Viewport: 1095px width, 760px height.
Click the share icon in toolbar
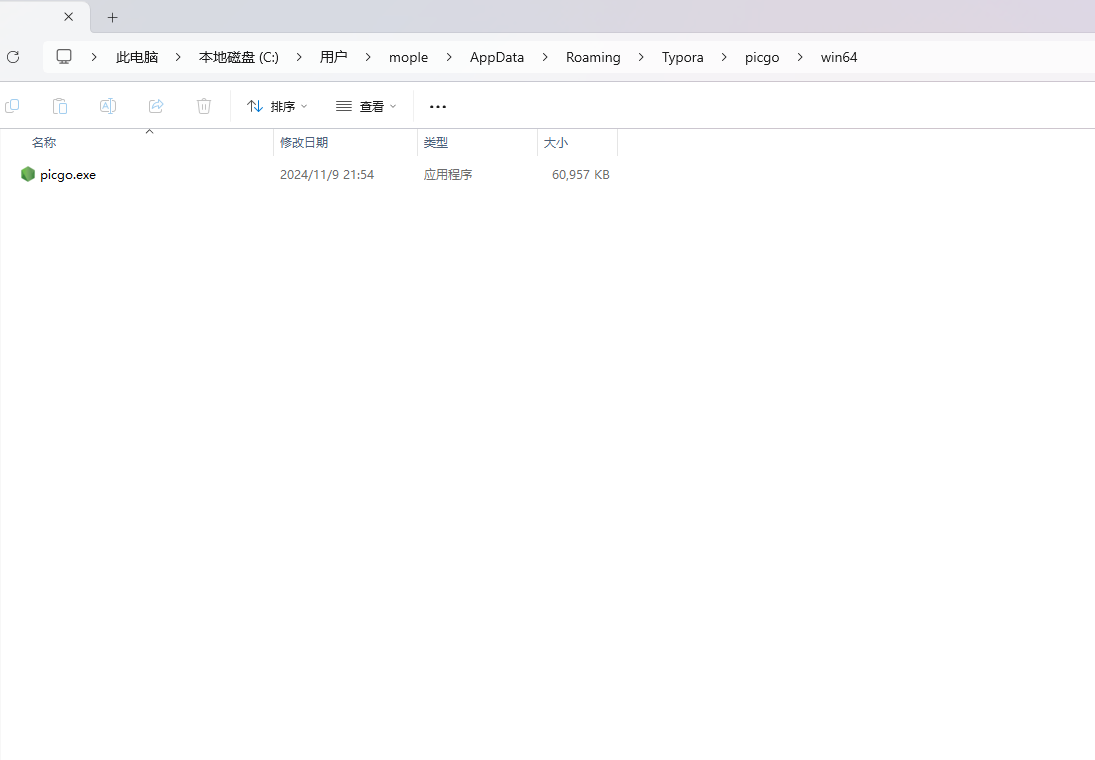156,106
